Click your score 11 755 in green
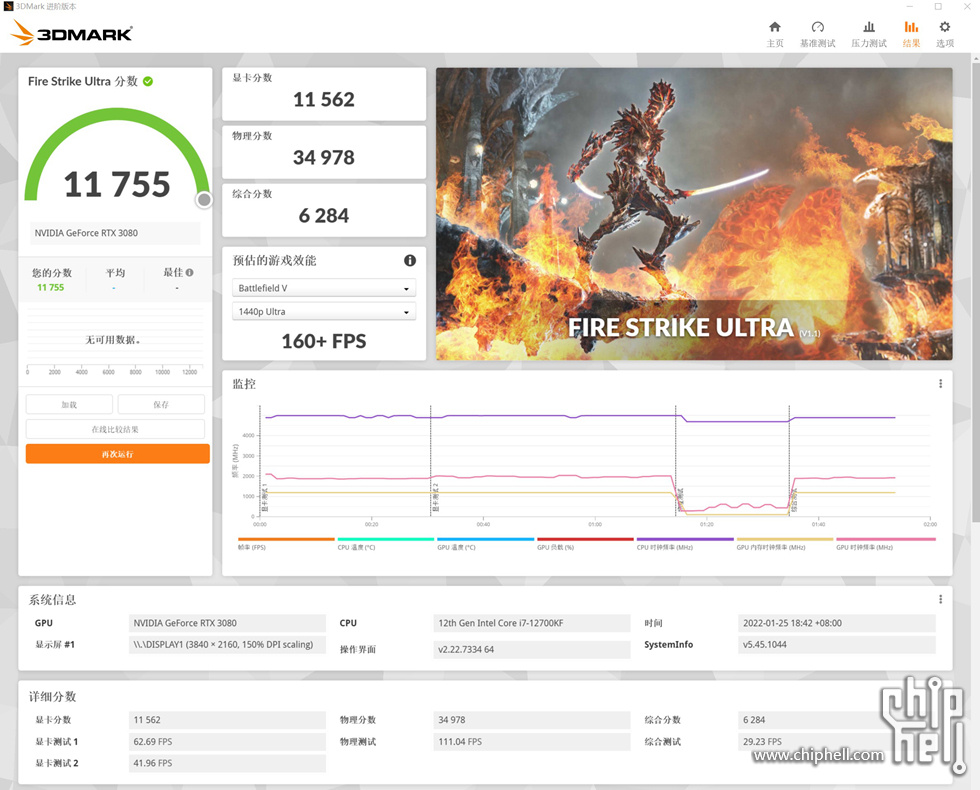980x790 pixels. click(51, 288)
